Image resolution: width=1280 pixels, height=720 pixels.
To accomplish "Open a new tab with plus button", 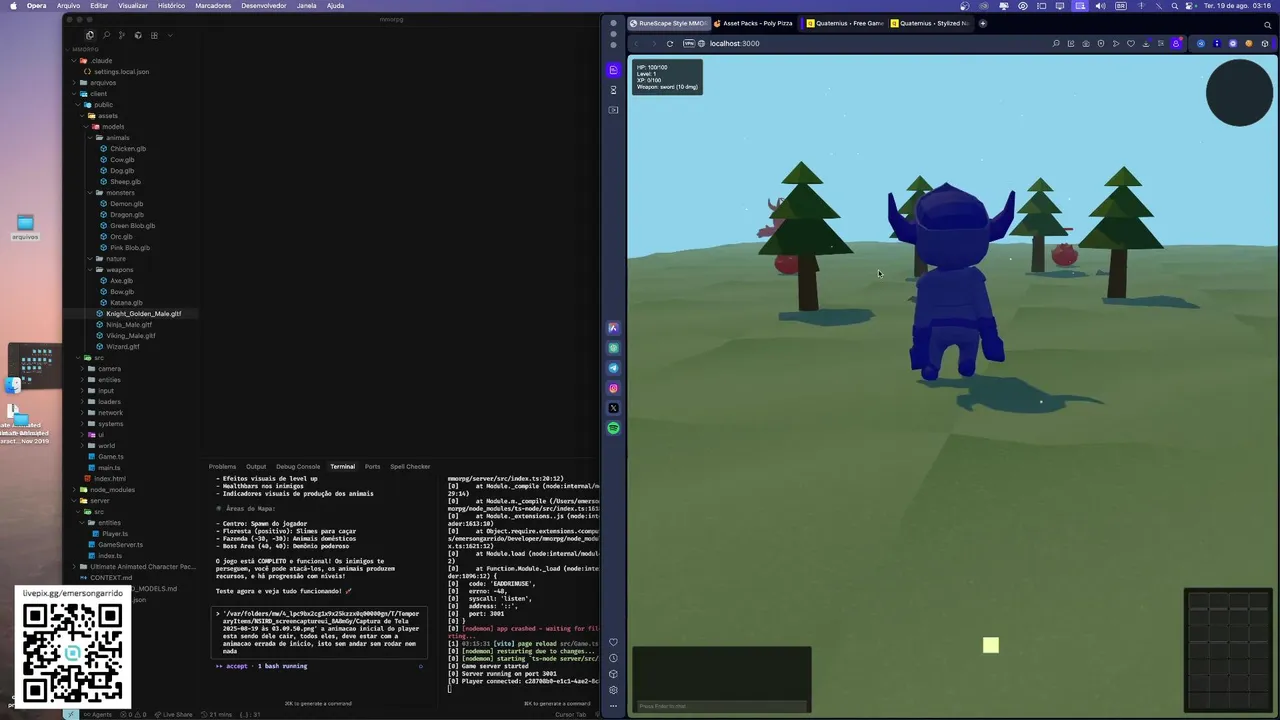I will pos(983,23).
